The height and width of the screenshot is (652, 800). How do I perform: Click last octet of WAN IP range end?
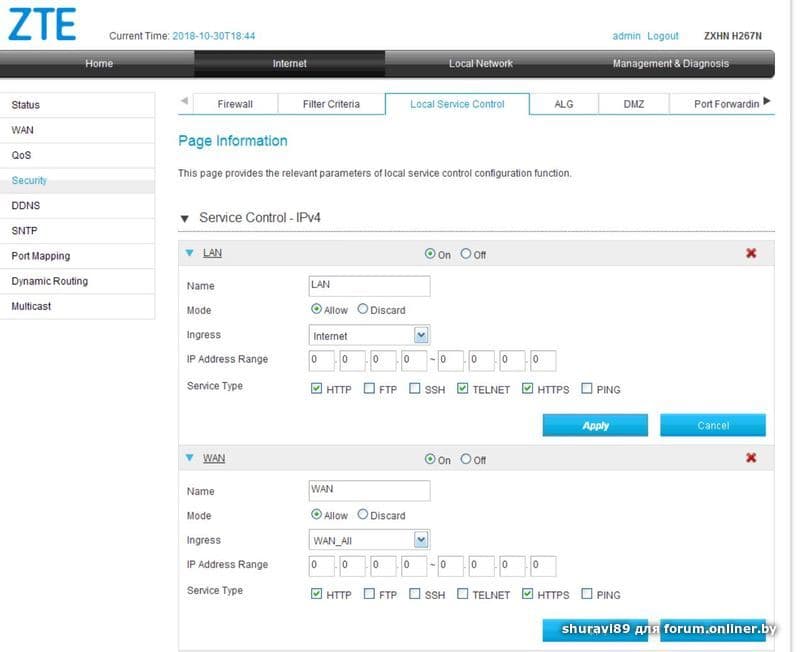[543, 566]
